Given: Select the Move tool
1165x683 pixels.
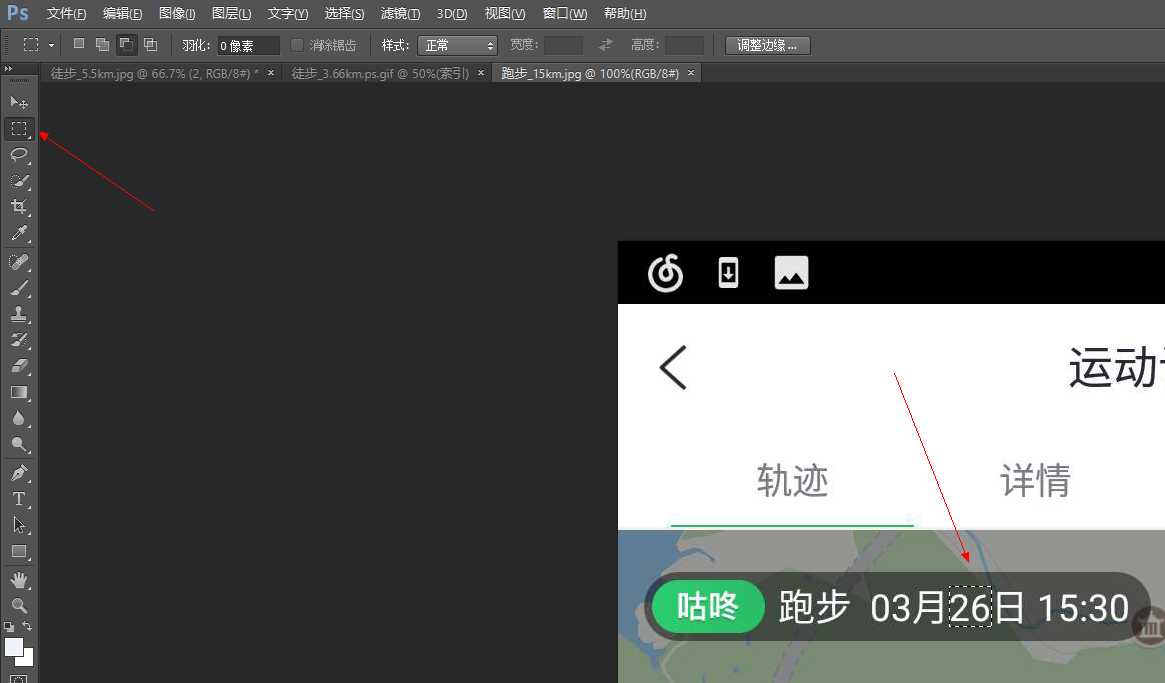Looking at the screenshot, I should tap(19, 102).
